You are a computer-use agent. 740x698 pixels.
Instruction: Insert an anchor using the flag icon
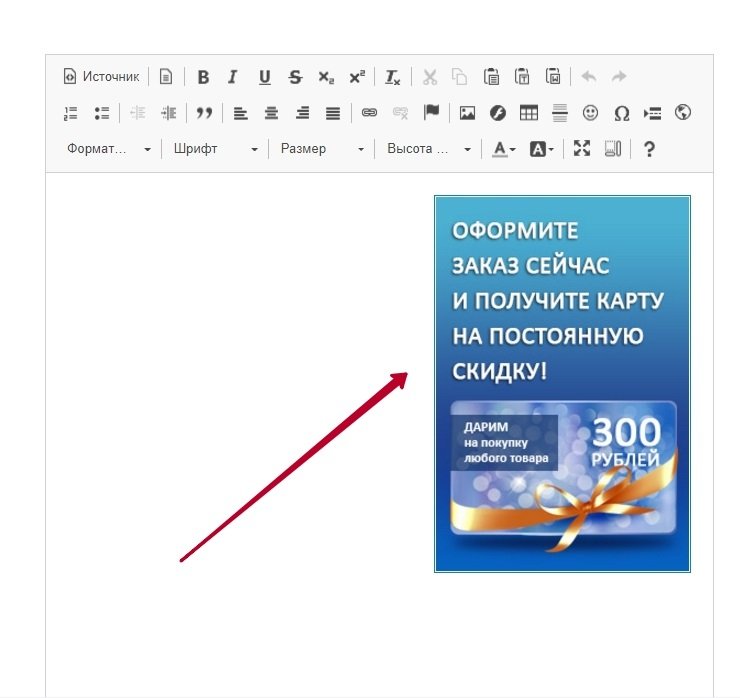pyautogui.click(x=431, y=113)
